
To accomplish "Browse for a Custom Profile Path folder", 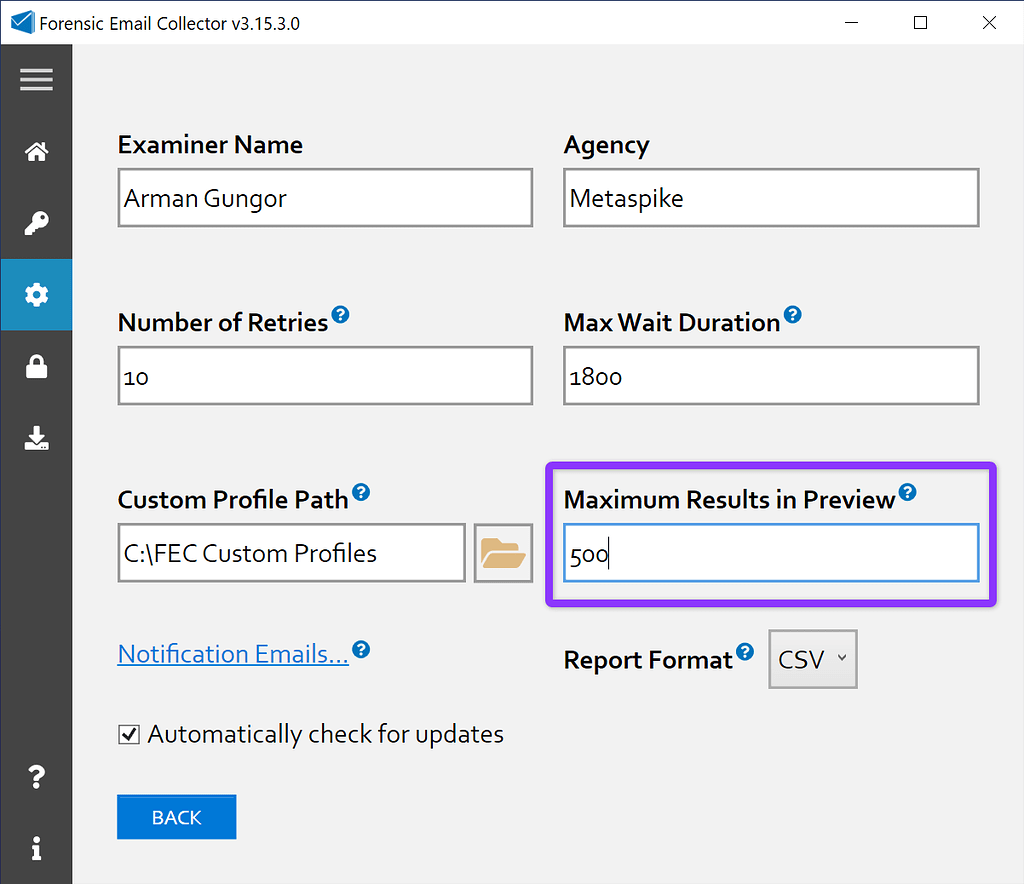I will pos(503,552).
